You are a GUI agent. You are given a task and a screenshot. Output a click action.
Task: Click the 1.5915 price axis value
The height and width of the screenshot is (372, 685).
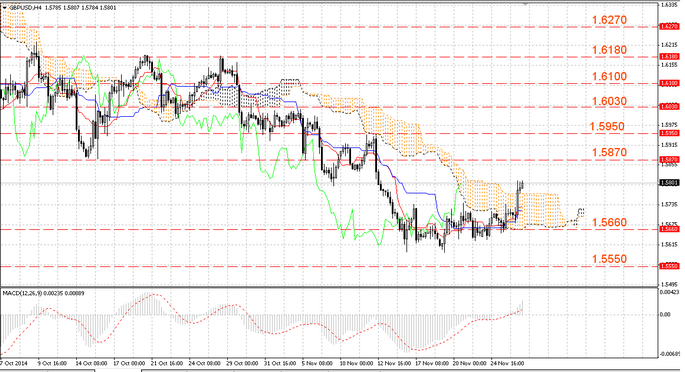(x=669, y=145)
